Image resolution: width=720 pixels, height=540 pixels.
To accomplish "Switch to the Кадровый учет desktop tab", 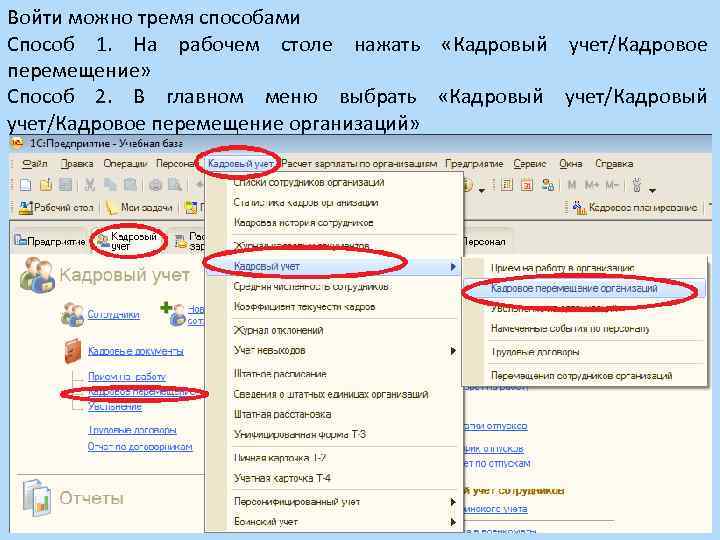I will (x=128, y=241).
